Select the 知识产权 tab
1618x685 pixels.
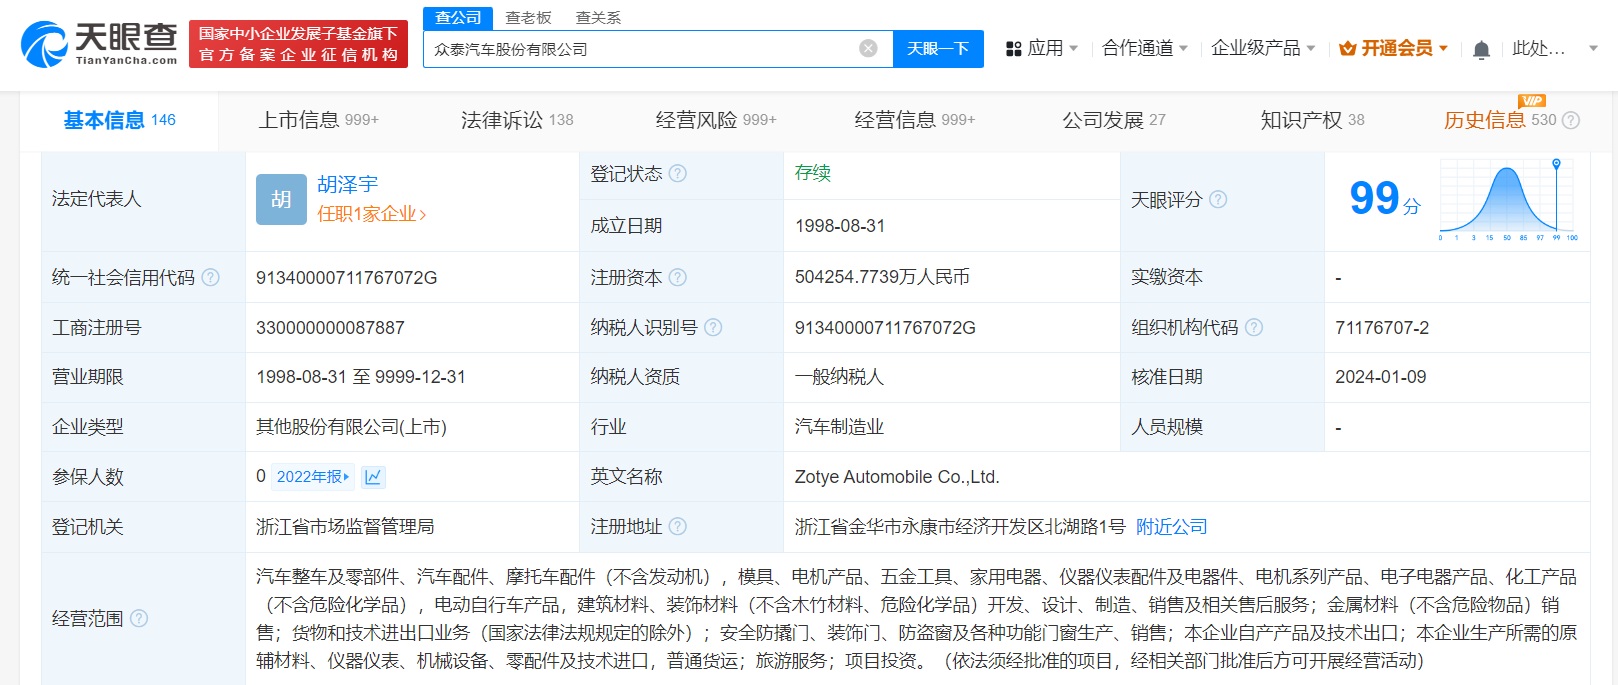pos(1312,120)
